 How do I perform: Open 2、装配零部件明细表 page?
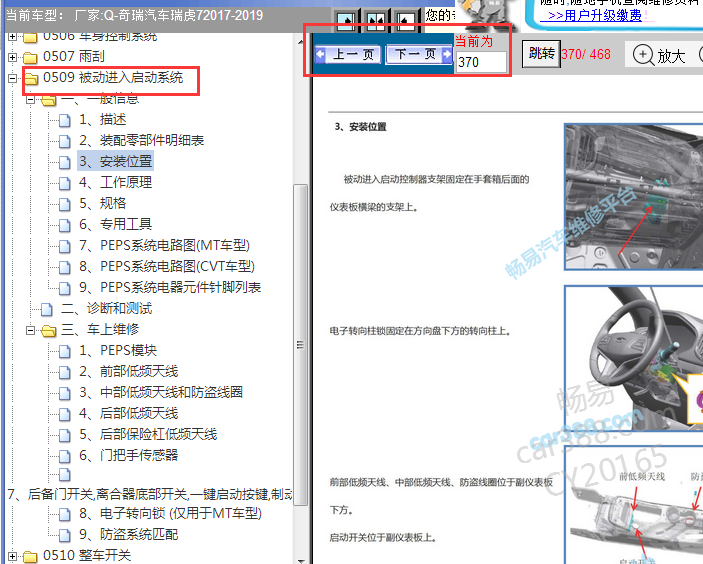(142, 141)
